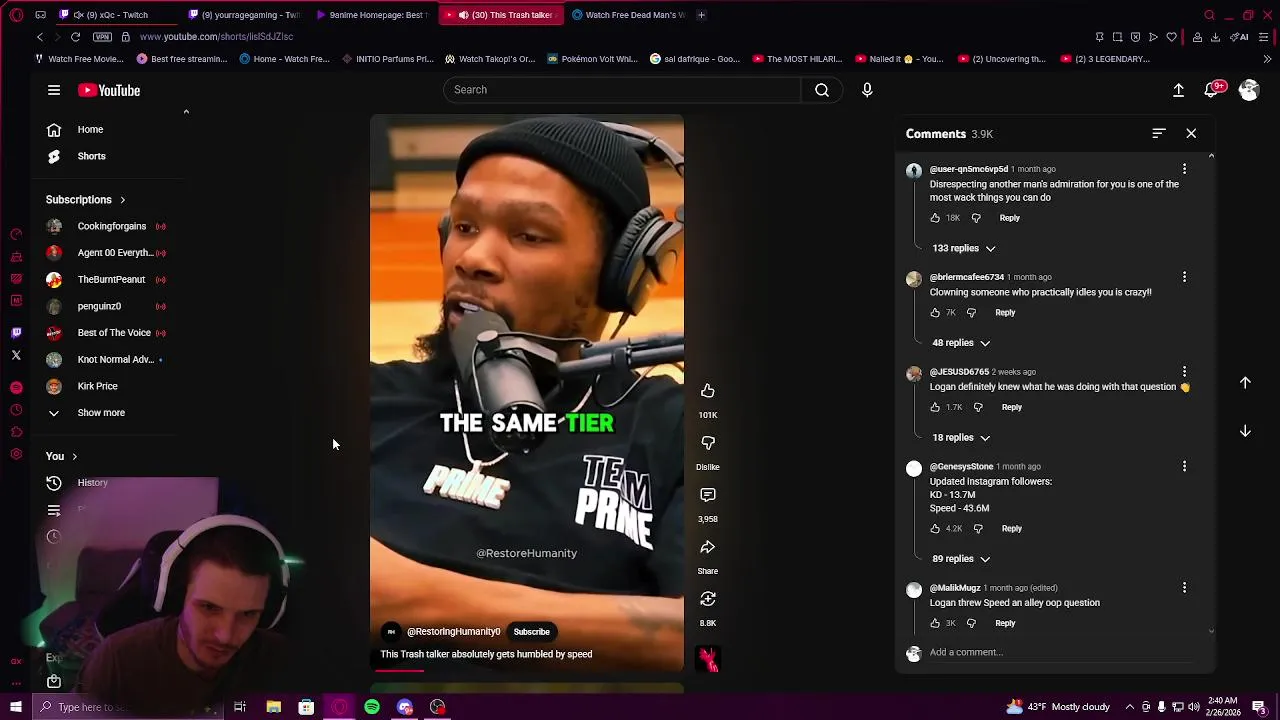Viewport: 1280px width, 720px height.
Task: Switch to the 9anime Homepage tab
Action: [372, 15]
